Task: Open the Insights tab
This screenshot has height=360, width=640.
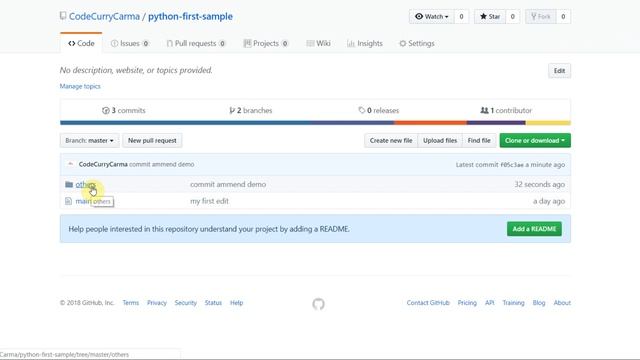Action: (365, 43)
